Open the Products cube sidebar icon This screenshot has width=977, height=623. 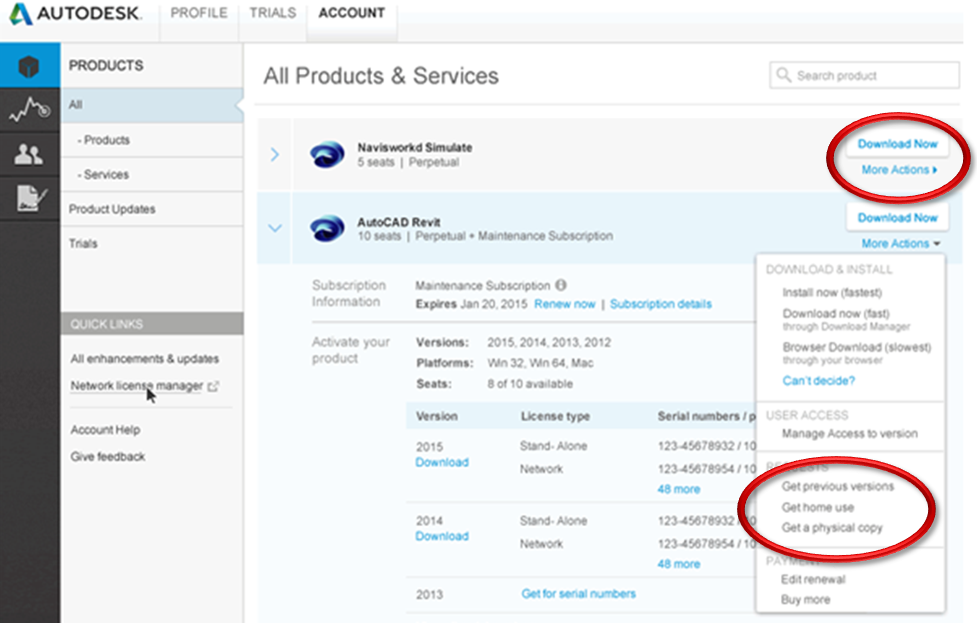tap(29, 65)
